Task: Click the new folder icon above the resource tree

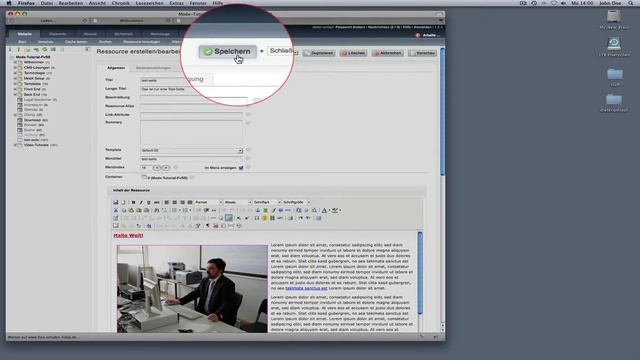Action: [x=27, y=49]
